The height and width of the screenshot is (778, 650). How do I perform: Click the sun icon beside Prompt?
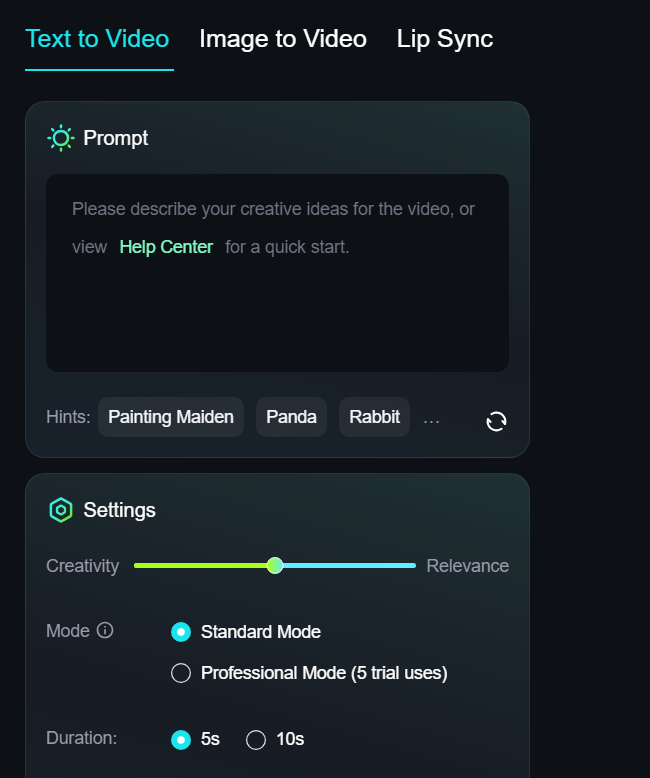tap(61, 138)
